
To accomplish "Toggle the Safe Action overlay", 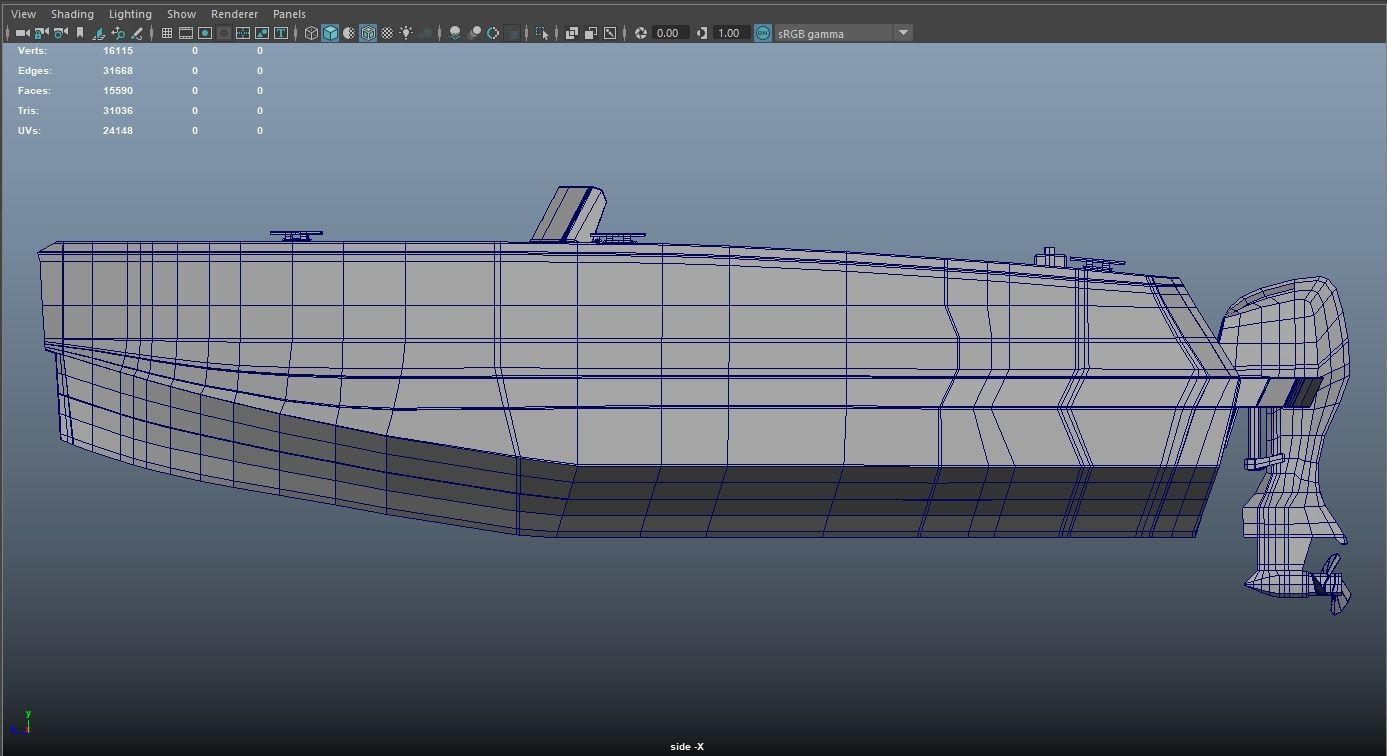I will pos(262,33).
